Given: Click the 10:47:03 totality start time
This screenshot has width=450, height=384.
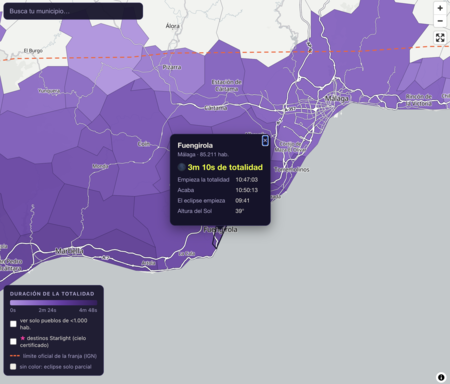Looking at the screenshot, I should click(247, 180).
